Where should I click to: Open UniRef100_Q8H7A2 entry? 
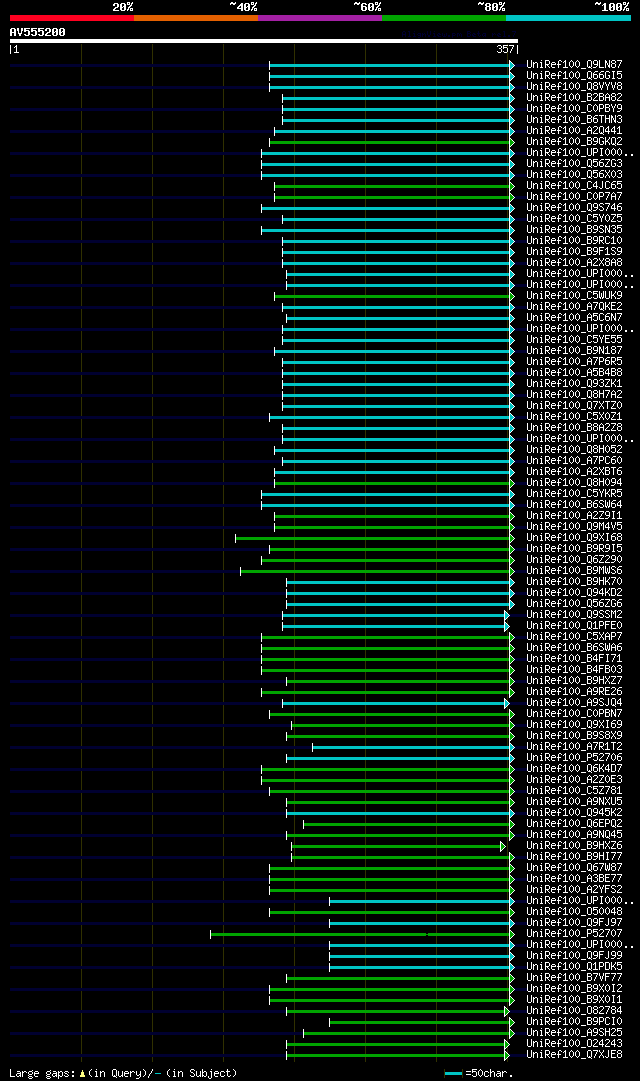(574, 395)
